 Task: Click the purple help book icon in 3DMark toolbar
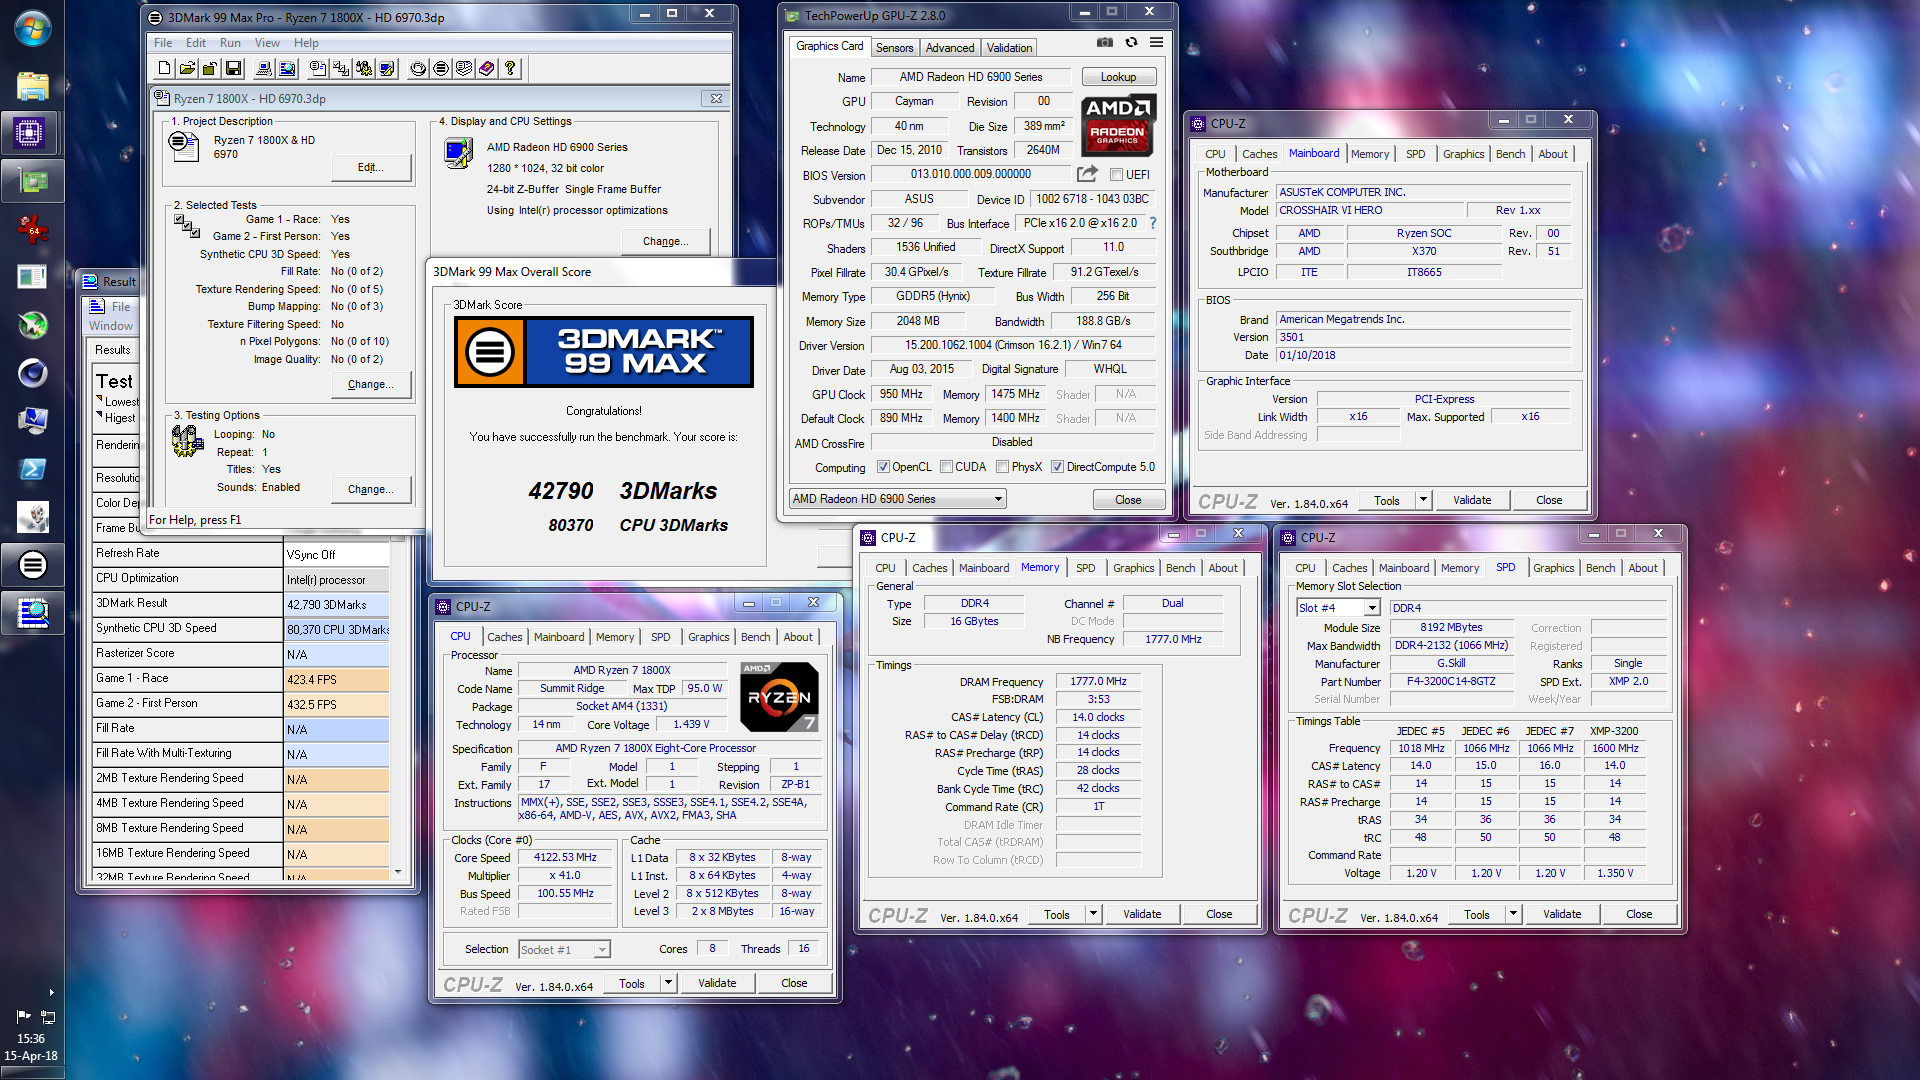point(487,68)
